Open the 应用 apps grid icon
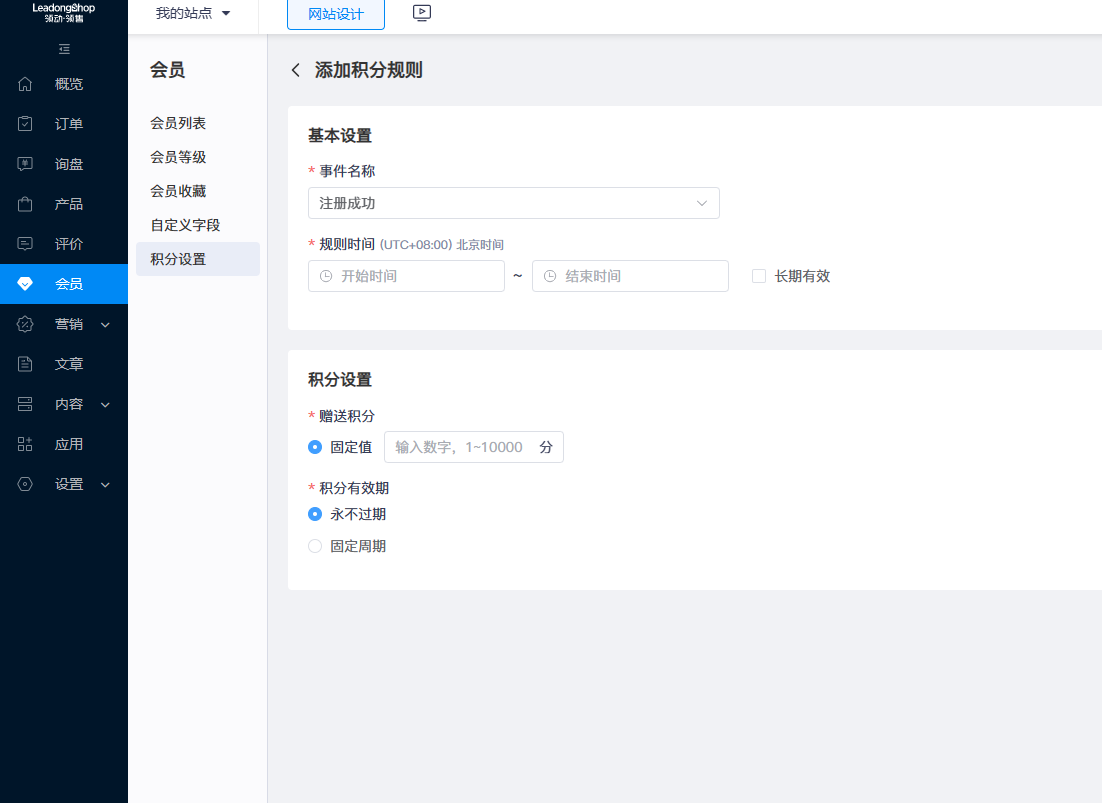The image size is (1102, 803). [26, 444]
